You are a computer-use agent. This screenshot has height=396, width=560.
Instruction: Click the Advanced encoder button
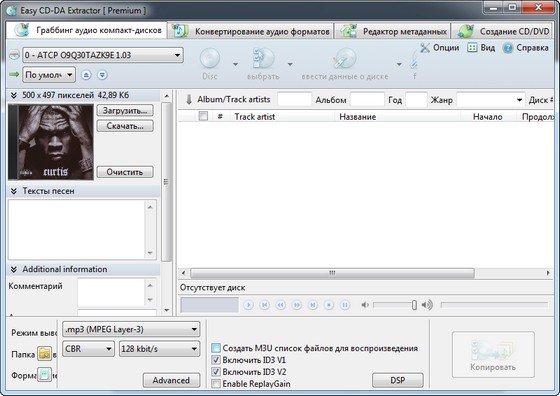click(171, 380)
